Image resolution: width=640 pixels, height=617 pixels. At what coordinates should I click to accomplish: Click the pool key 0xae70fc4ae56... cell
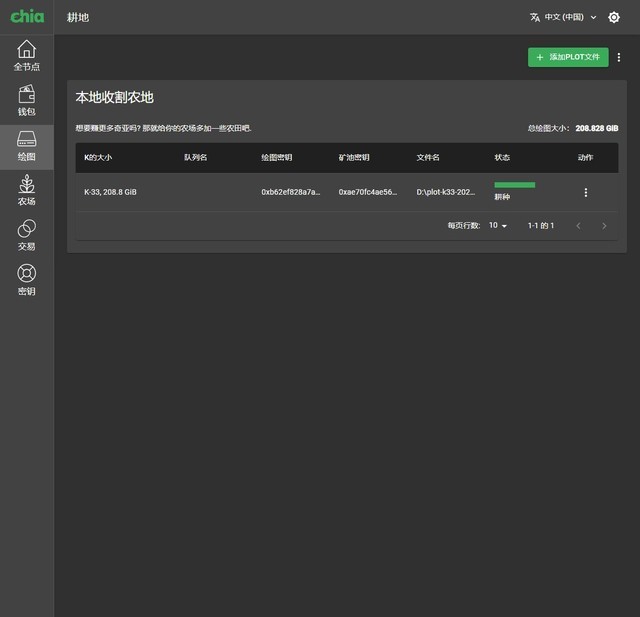(x=368, y=192)
